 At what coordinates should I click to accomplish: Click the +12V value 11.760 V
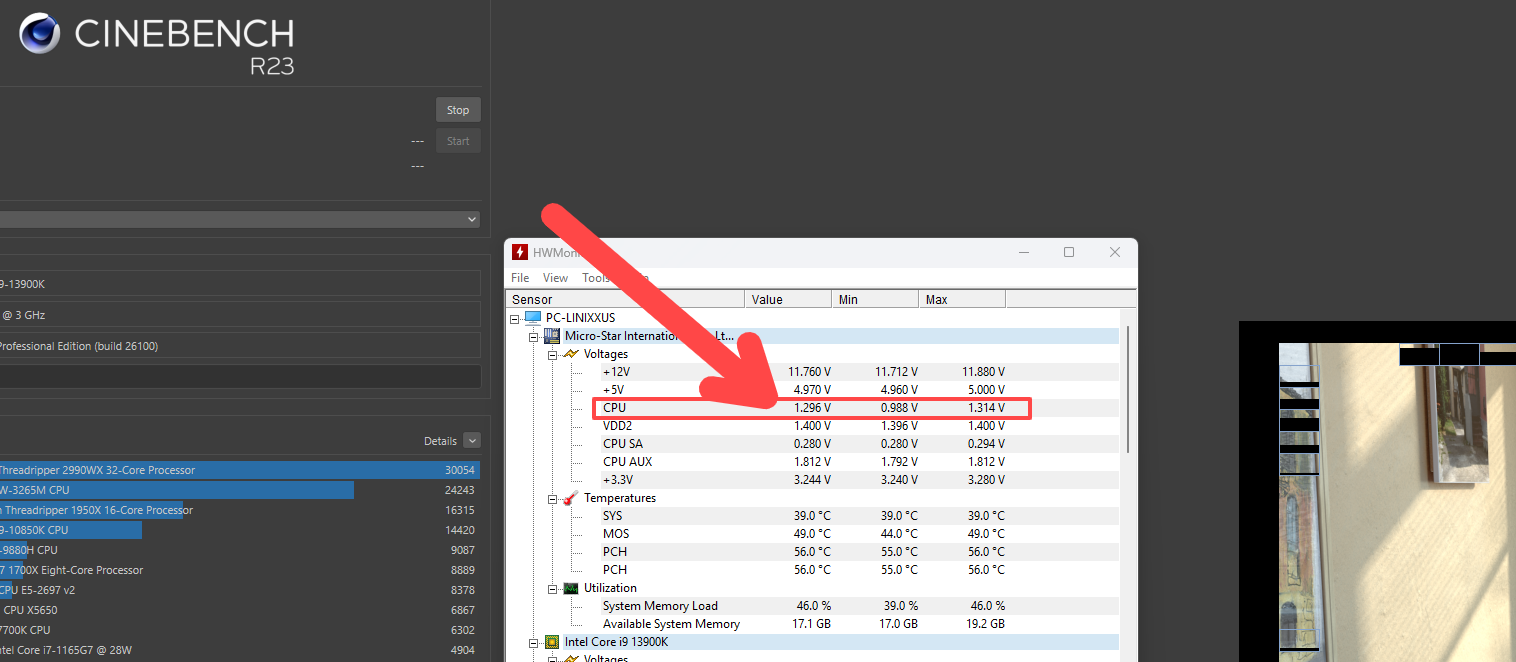coord(809,372)
